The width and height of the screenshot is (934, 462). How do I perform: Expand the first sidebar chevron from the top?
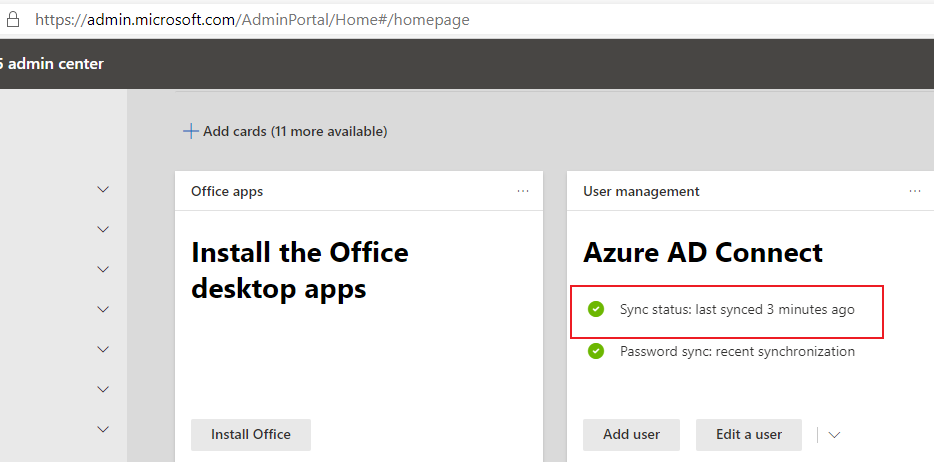click(x=103, y=189)
